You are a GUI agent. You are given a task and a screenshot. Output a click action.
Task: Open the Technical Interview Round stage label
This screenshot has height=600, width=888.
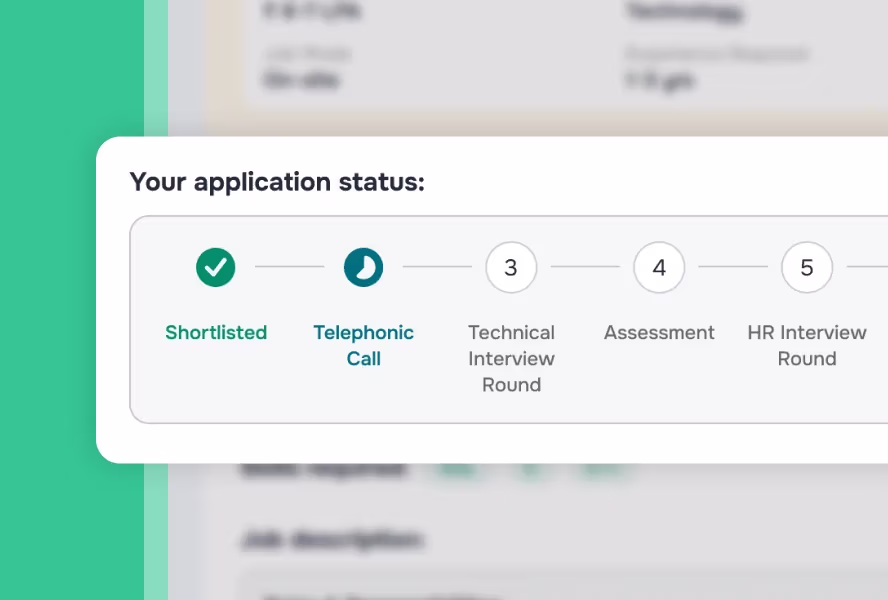511,358
